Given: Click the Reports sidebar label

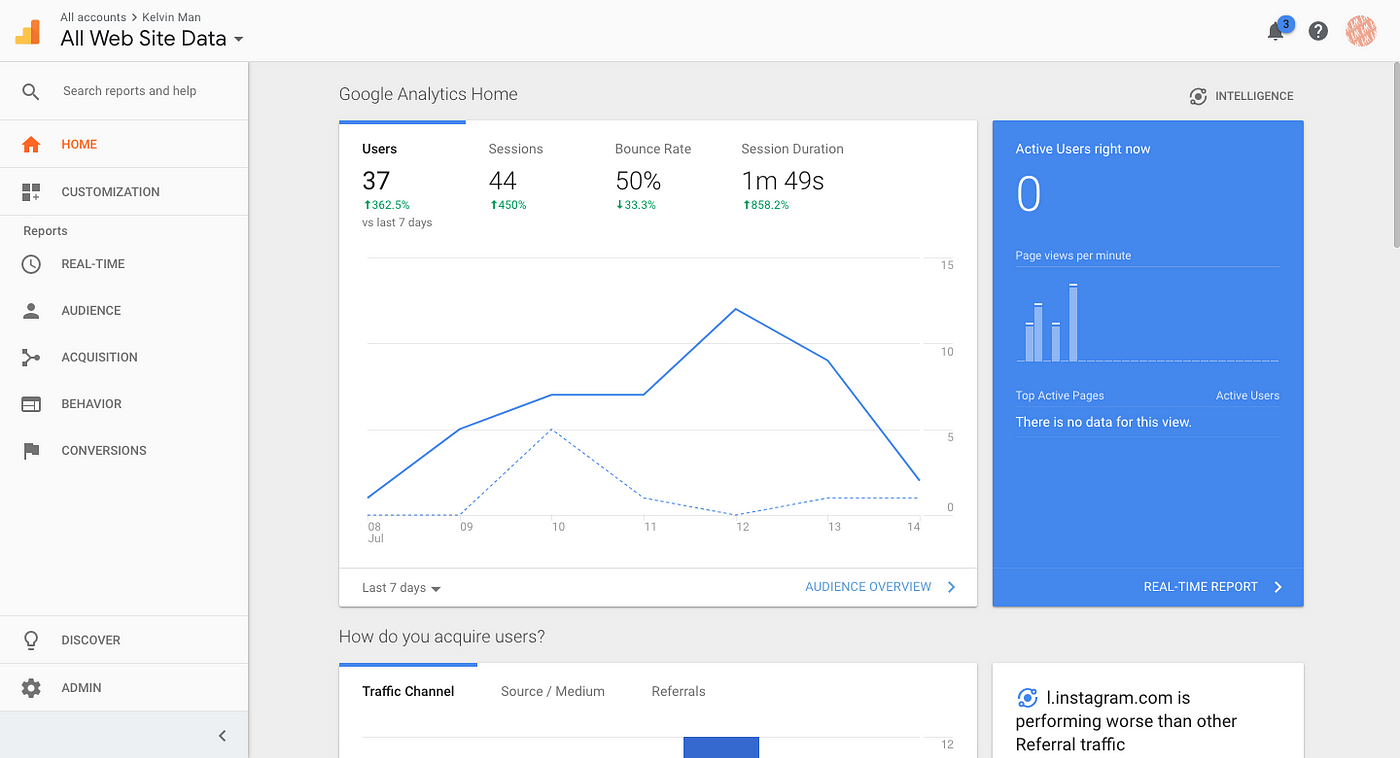Looking at the screenshot, I should 46,231.
